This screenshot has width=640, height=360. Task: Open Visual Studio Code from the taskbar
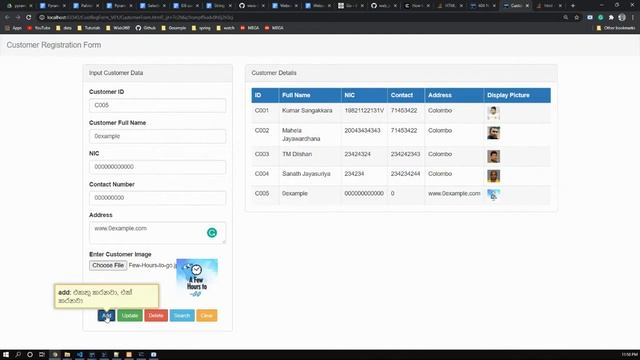tap(80, 355)
